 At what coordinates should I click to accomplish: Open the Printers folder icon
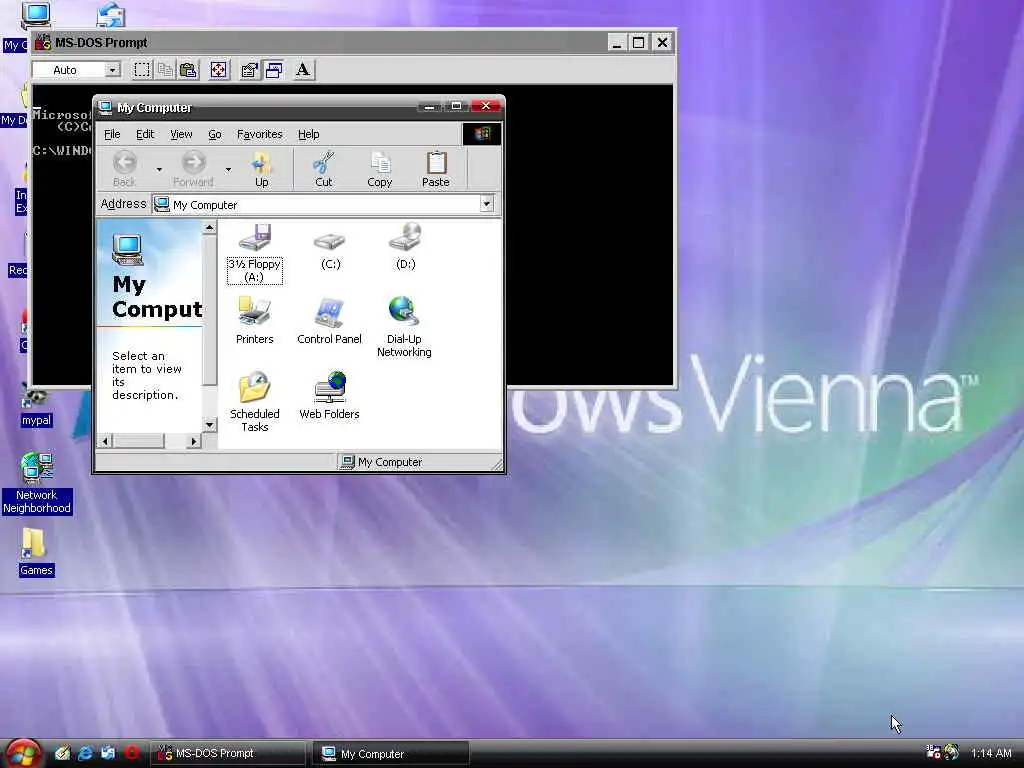click(255, 321)
